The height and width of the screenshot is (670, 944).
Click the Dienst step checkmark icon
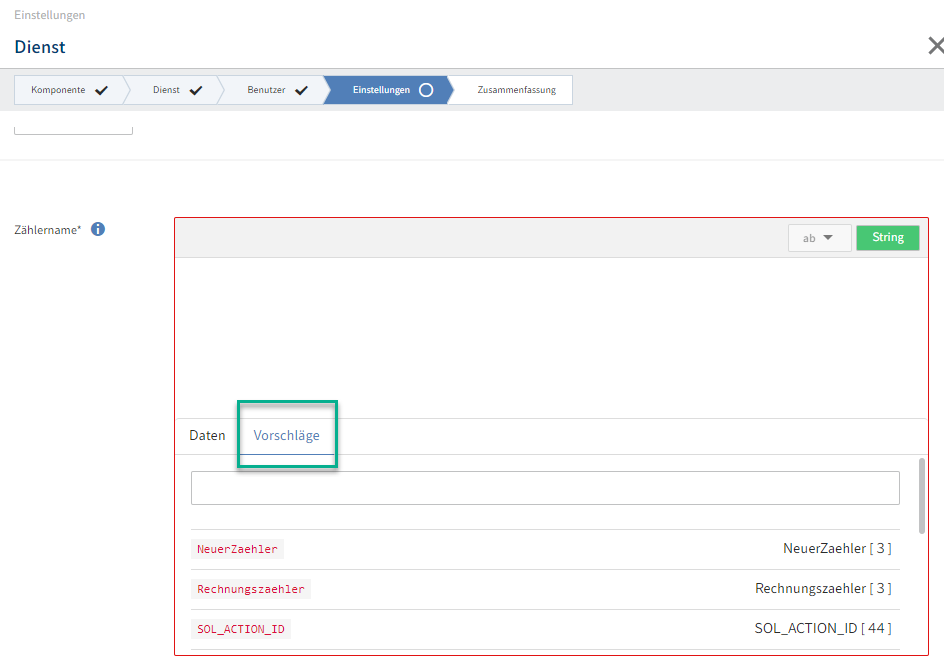(196, 90)
